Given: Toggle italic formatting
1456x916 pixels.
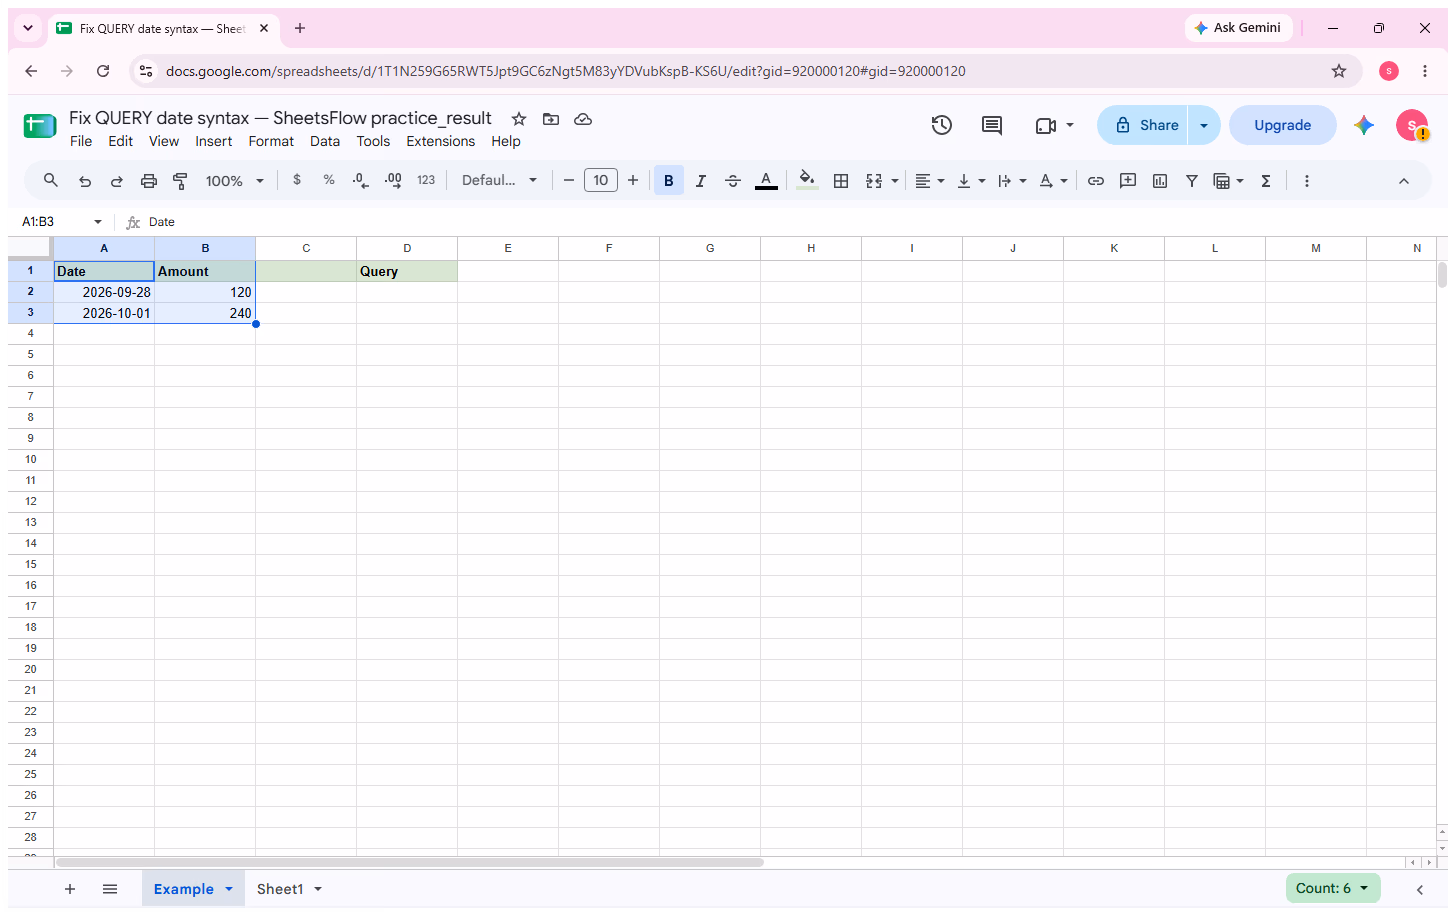Looking at the screenshot, I should (701, 181).
